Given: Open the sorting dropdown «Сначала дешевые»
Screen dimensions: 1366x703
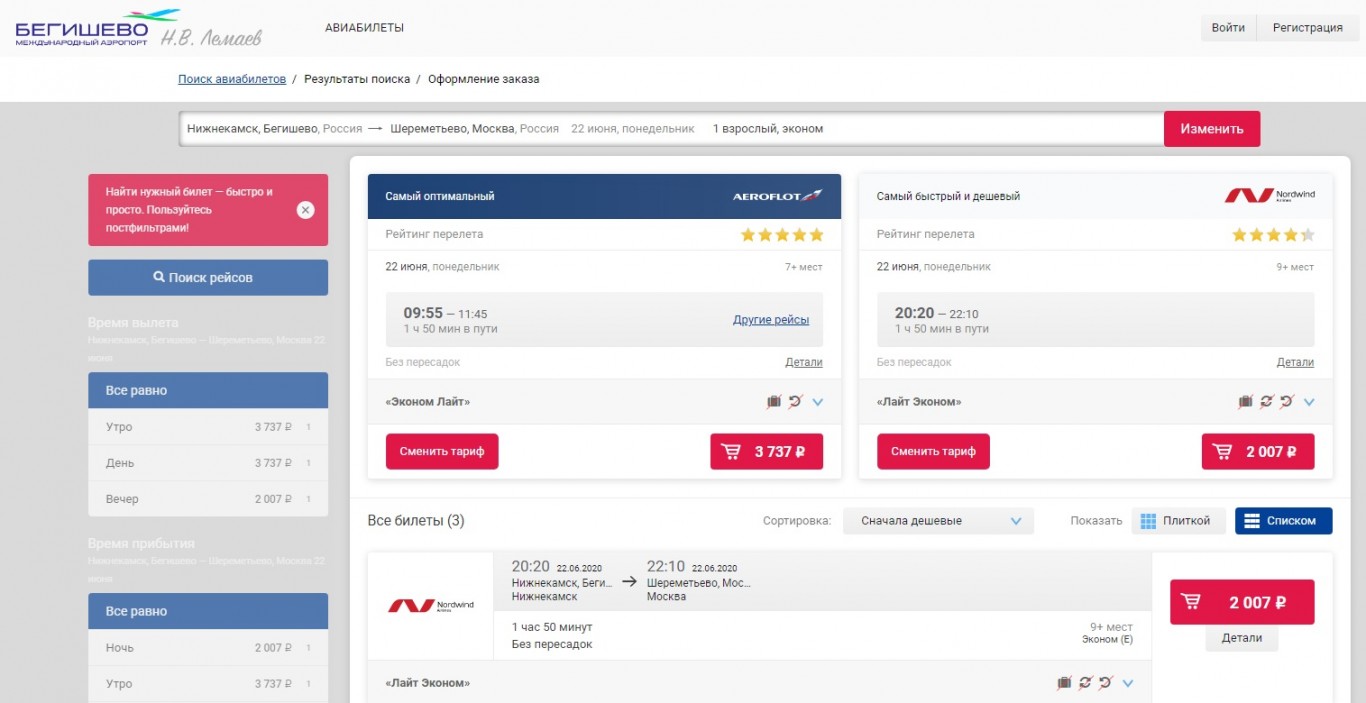Looking at the screenshot, I should (937, 521).
